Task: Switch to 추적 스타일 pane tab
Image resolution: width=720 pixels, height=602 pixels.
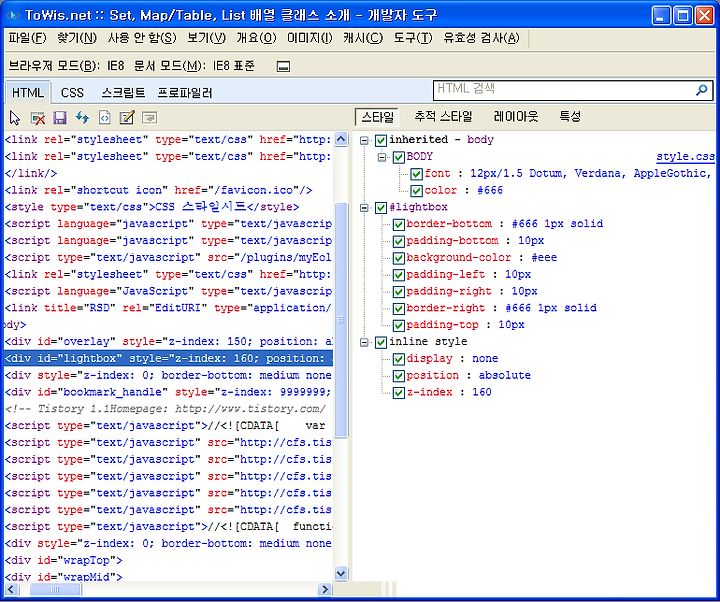Action: coord(443,117)
